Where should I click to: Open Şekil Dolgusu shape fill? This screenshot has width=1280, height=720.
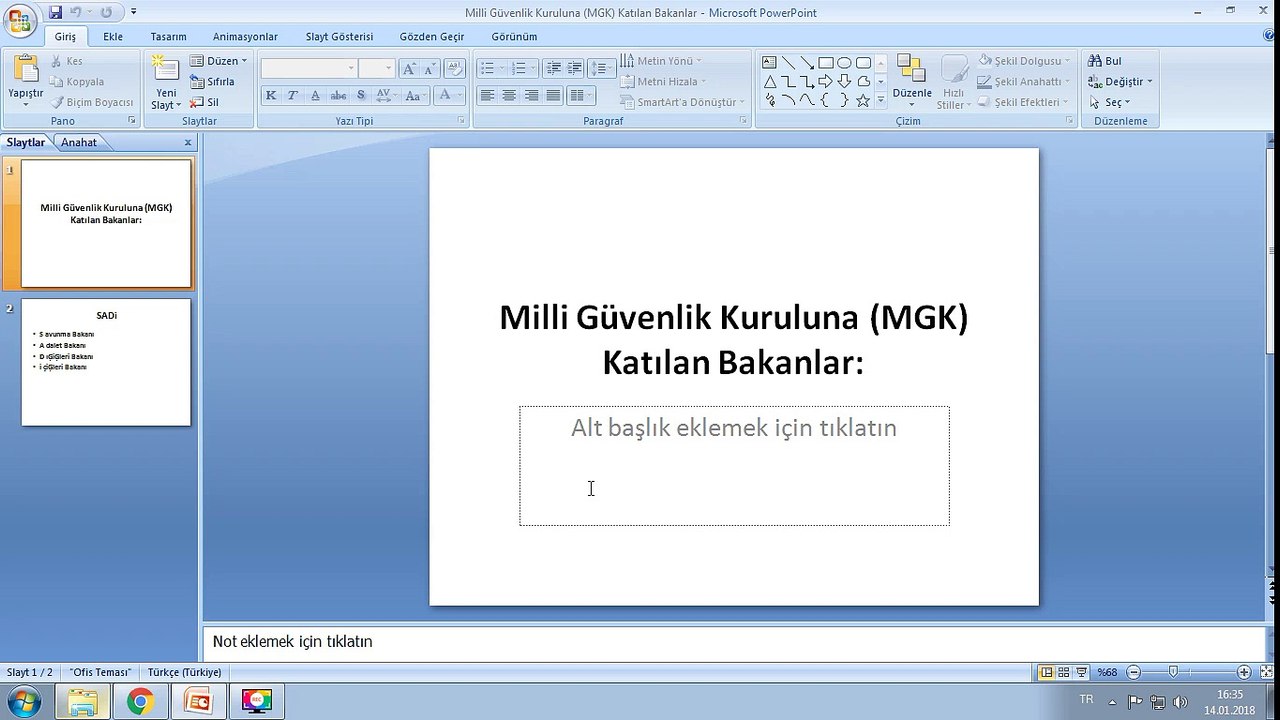coord(1025,61)
